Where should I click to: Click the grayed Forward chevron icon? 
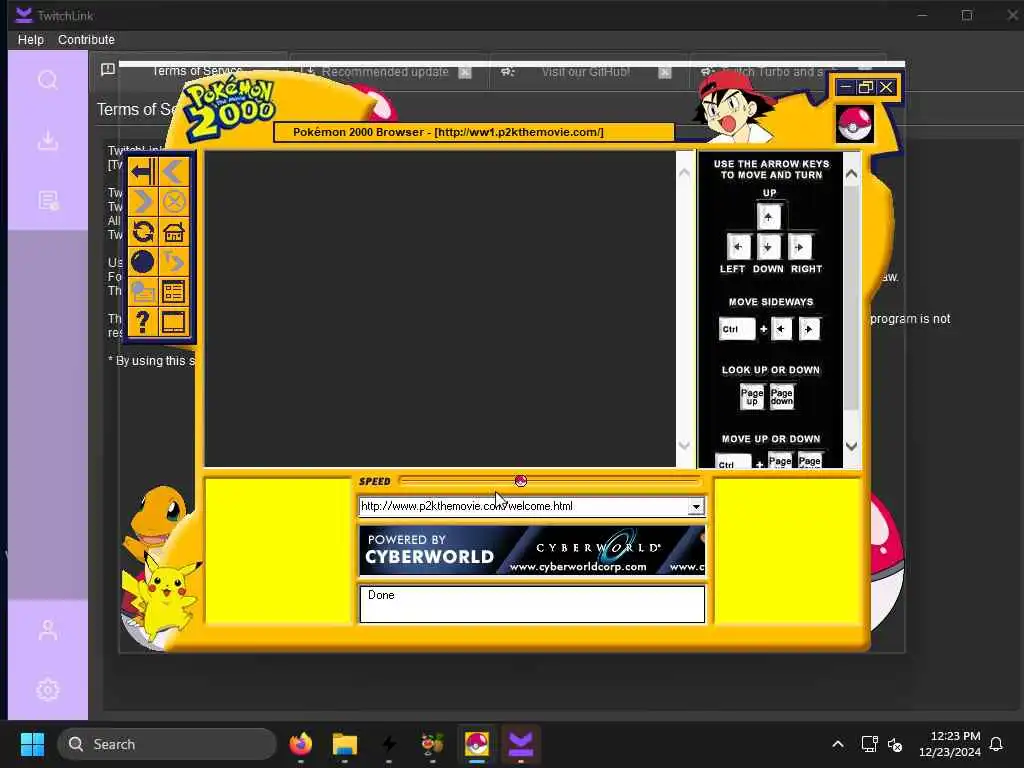point(142,202)
